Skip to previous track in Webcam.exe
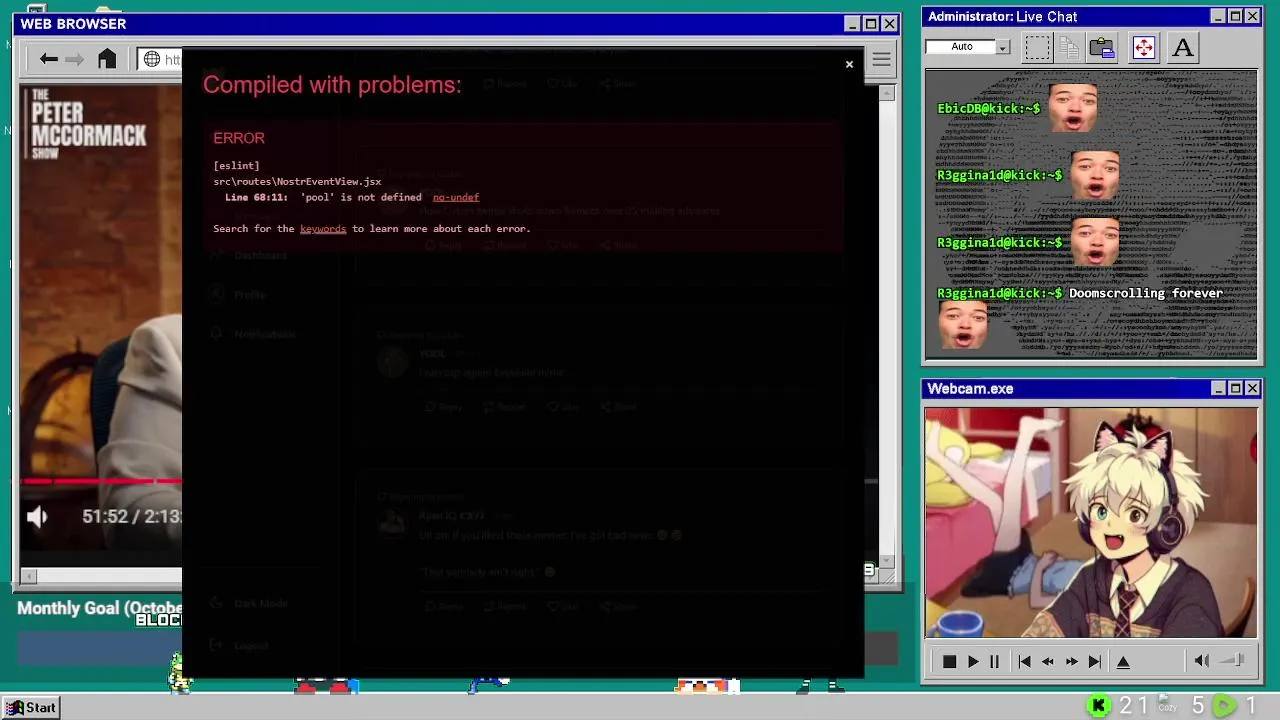Image resolution: width=1280 pixels, height=720 pixels. 1024,662
